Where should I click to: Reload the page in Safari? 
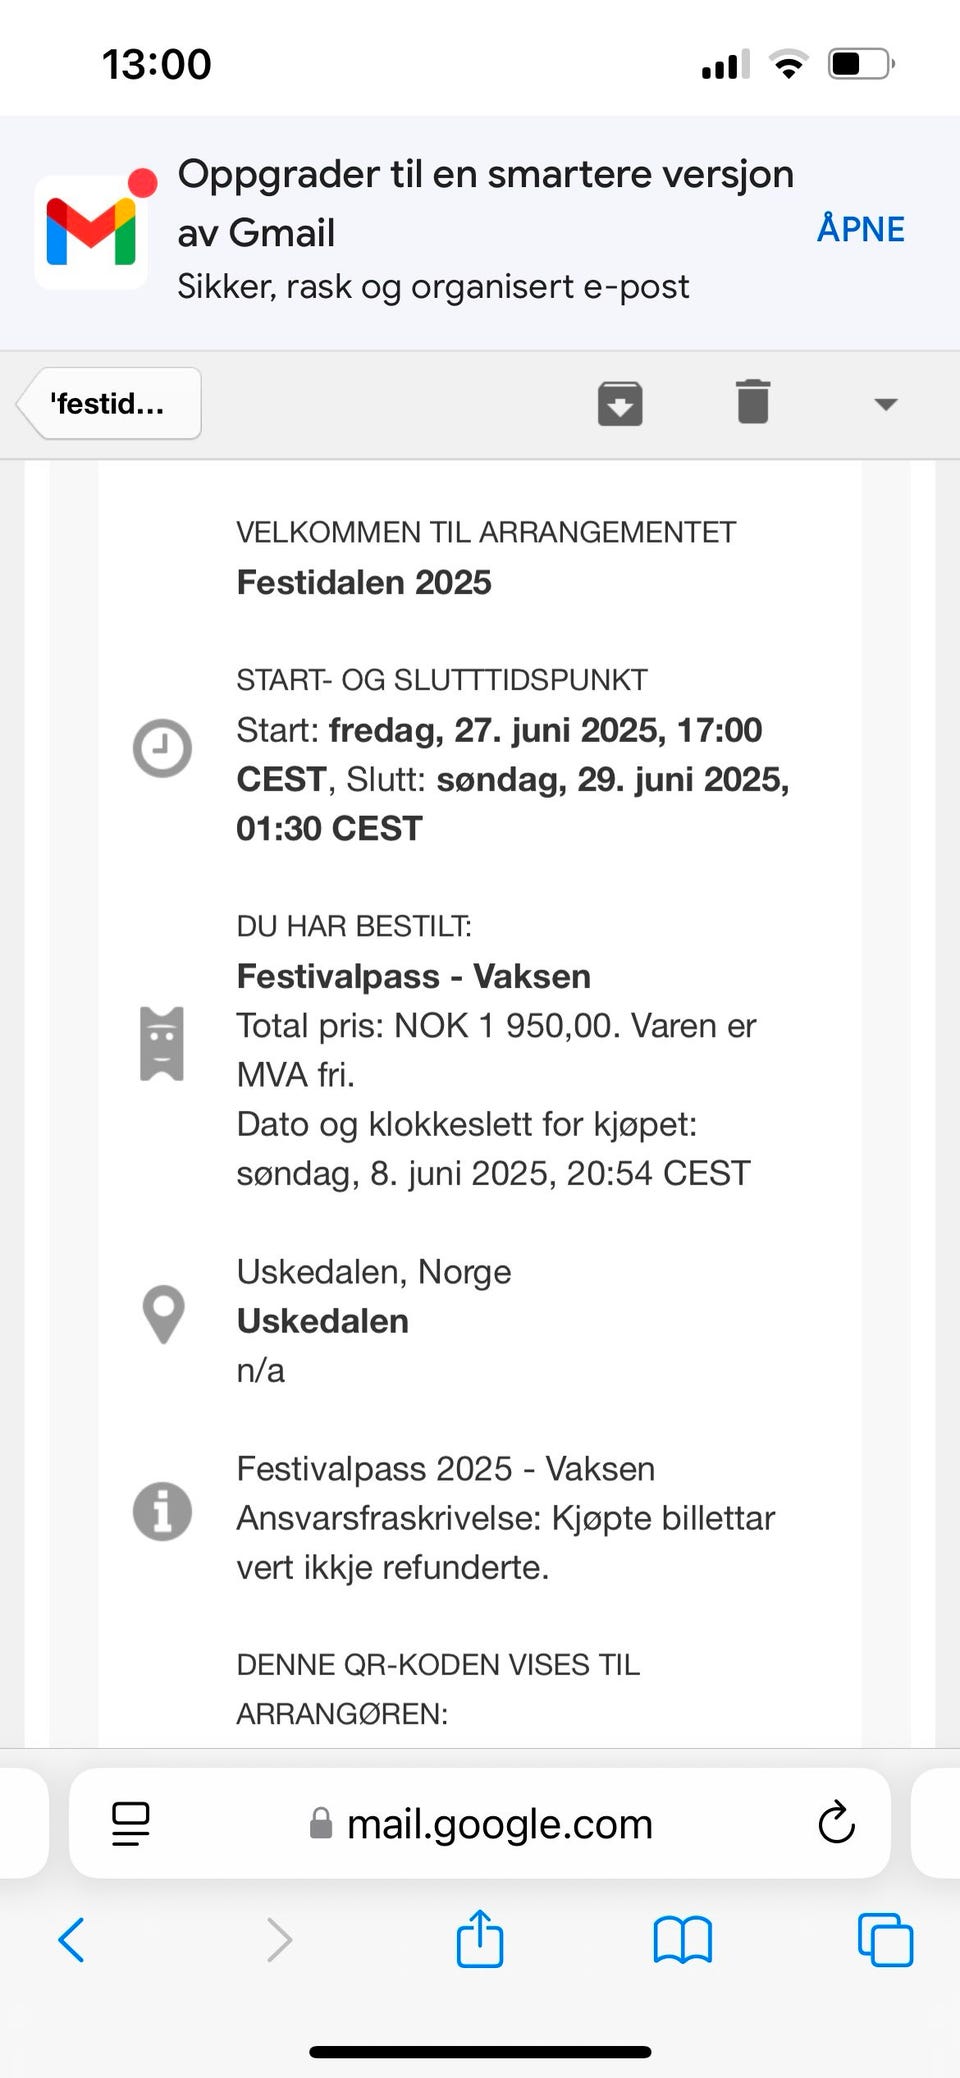coord(836,1822)
